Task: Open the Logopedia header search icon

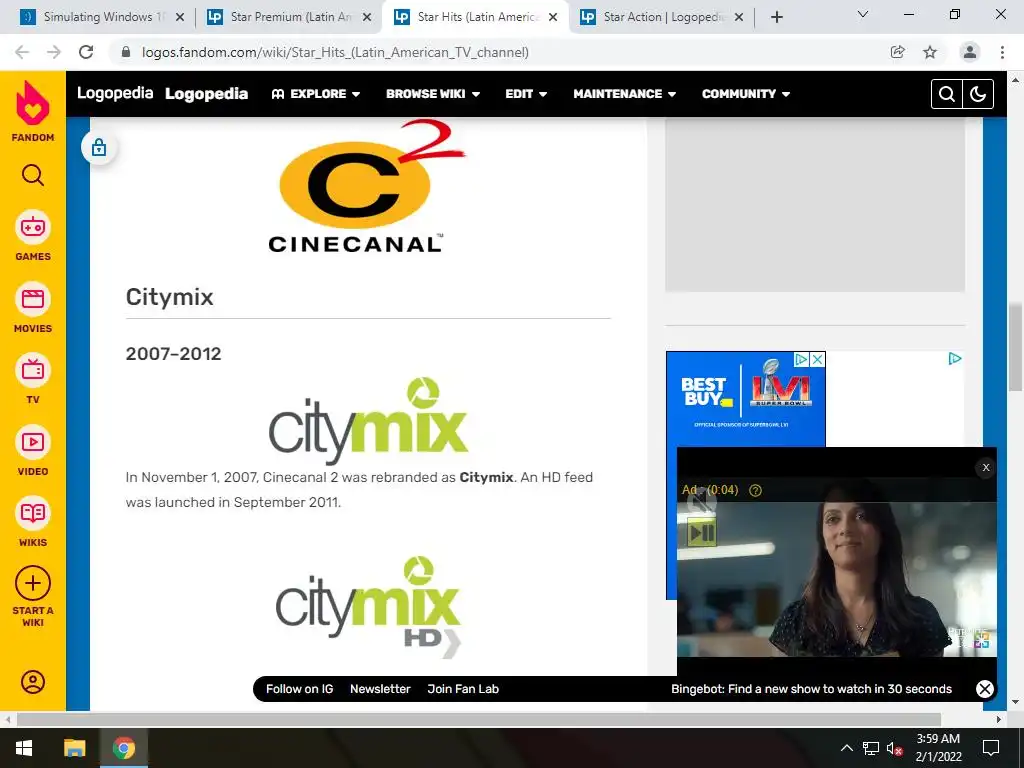Action: tap(947, 94)
